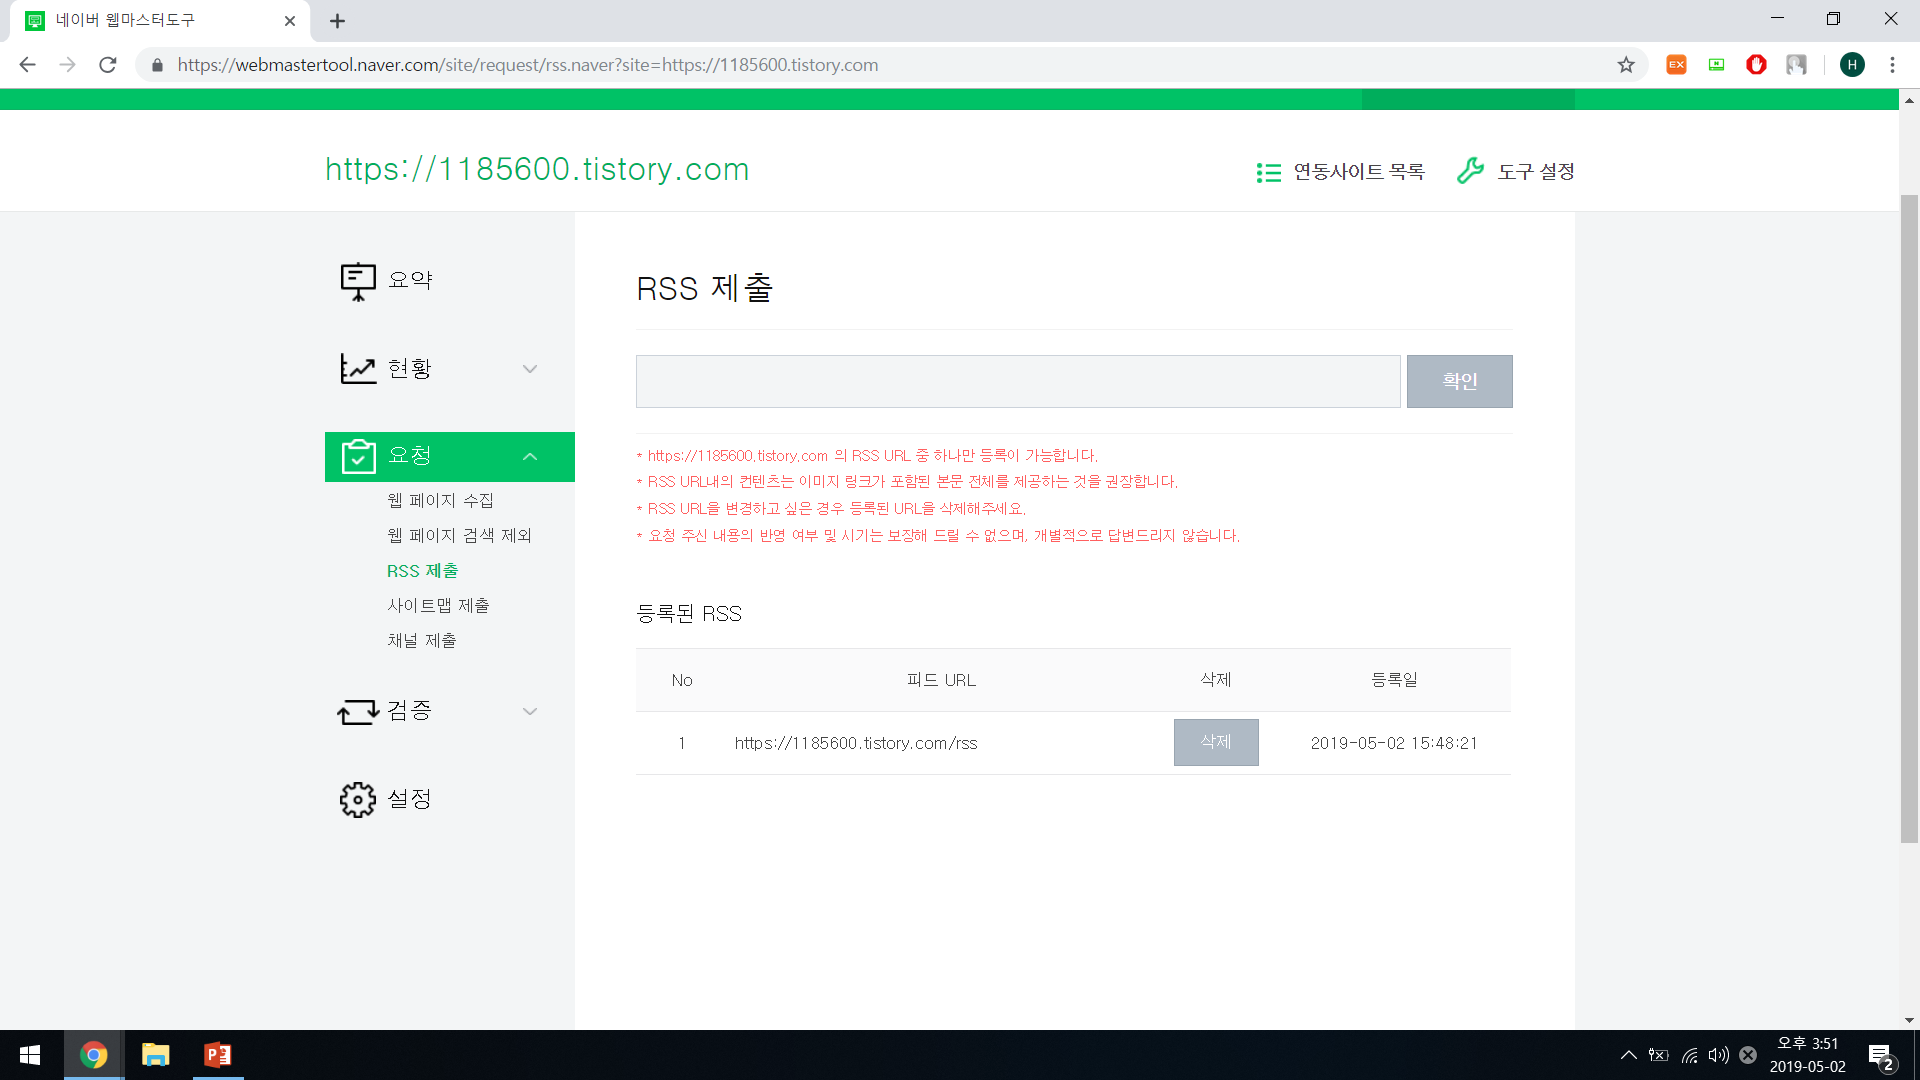Click the 요약 menu label
The height and width of the screenshot is (1080, 1920).
pos(410,281)
